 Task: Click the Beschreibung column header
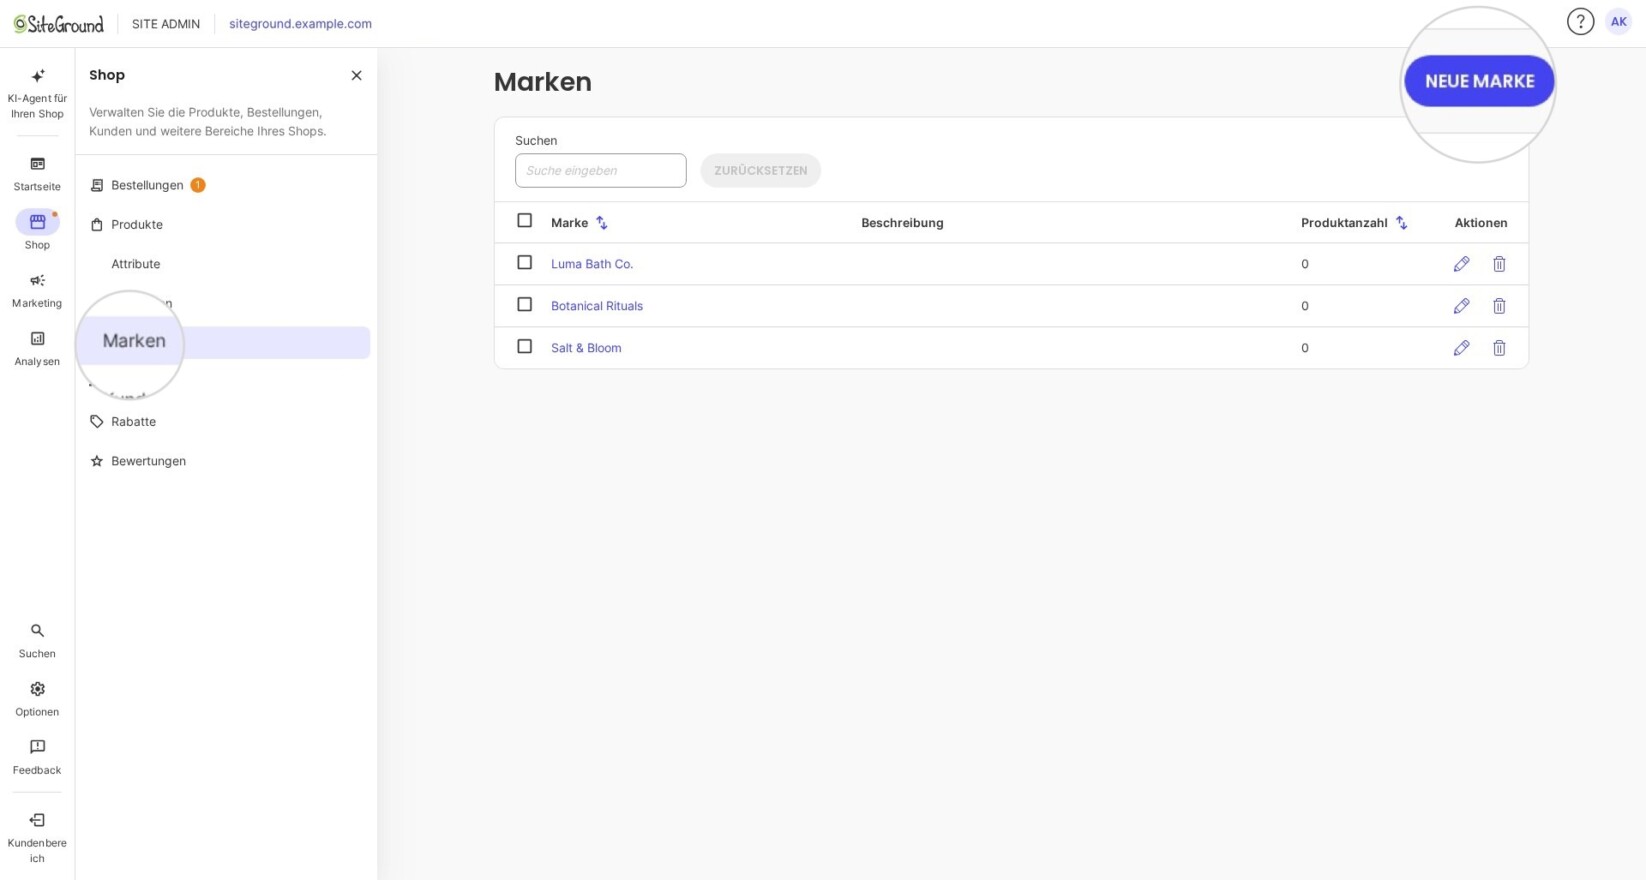[x=902, y=223]
